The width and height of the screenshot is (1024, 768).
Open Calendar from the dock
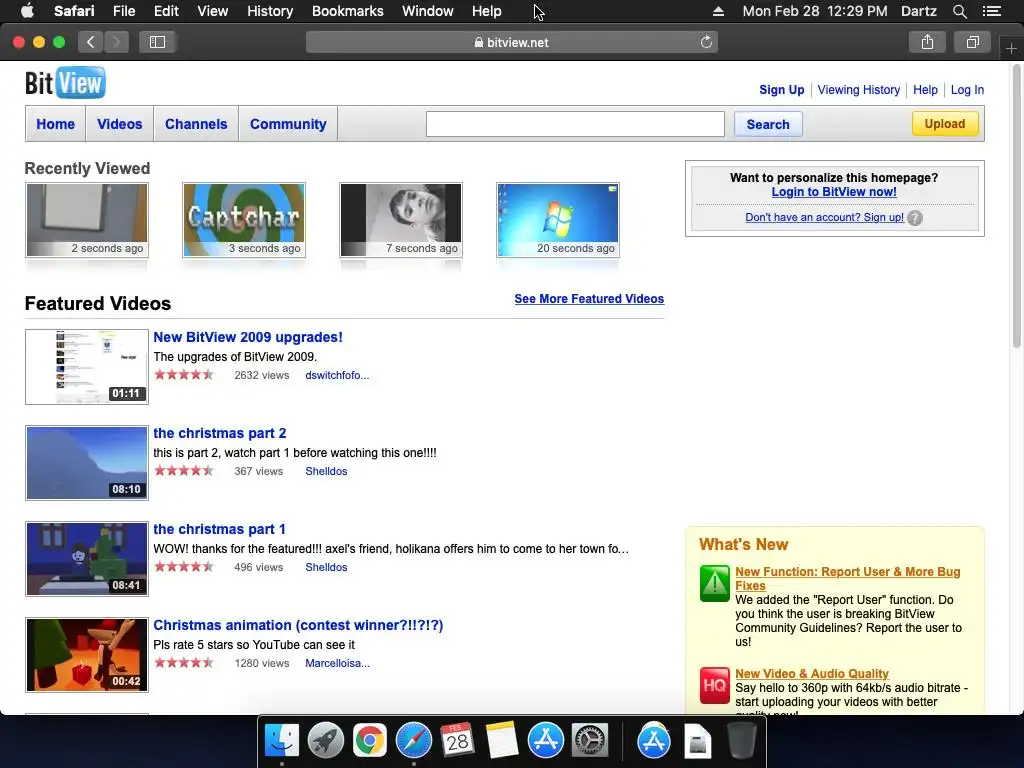tap(457, 741)
